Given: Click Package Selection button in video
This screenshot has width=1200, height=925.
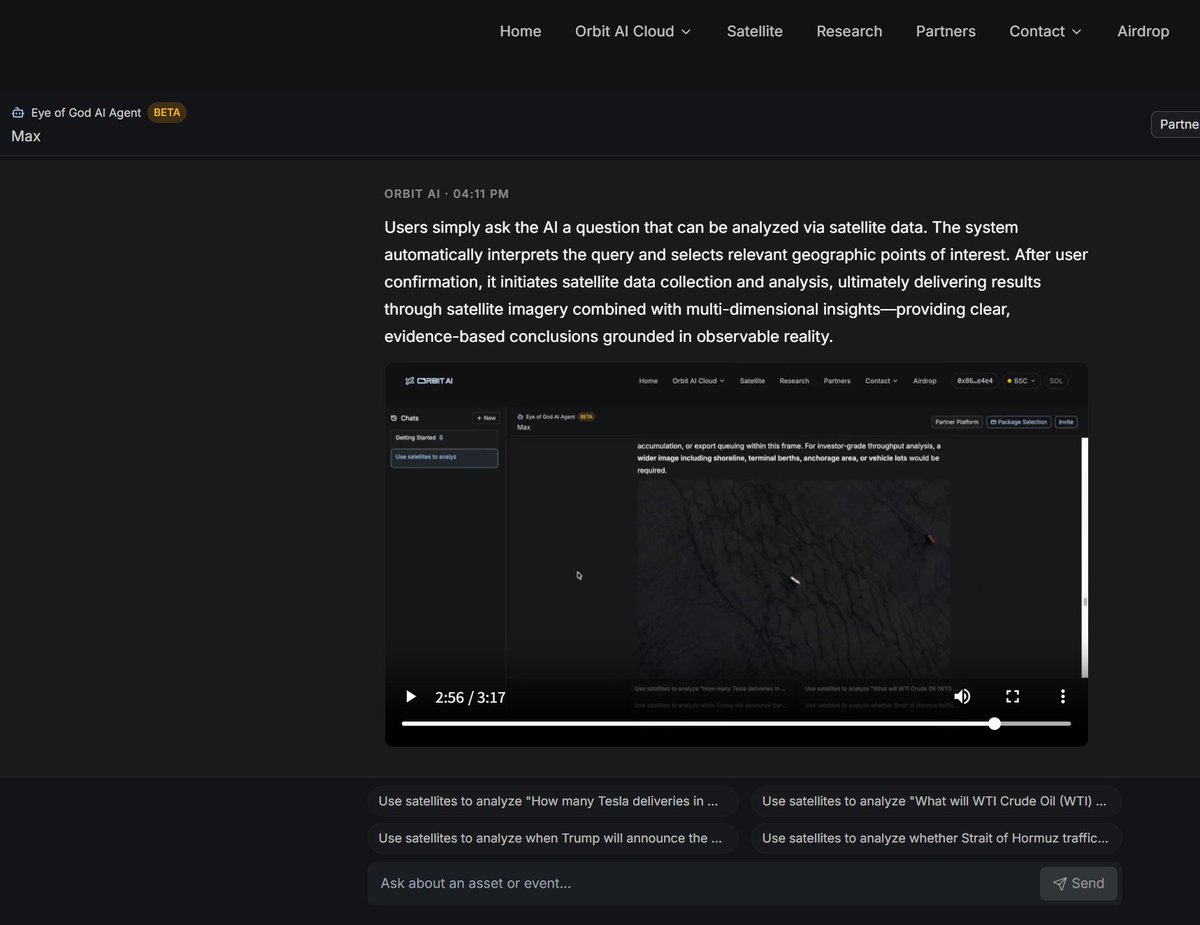Looking at the screenshot, I should (1018, 422).
